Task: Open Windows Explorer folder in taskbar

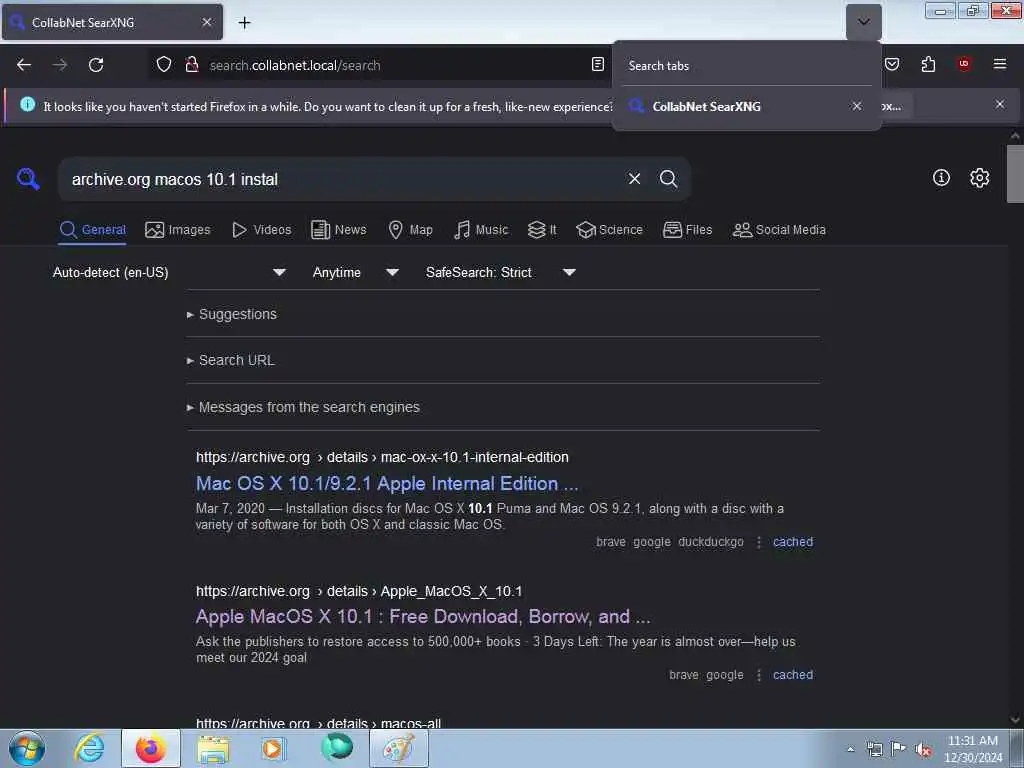Action: pyautogui.click(x=213, y=748)
